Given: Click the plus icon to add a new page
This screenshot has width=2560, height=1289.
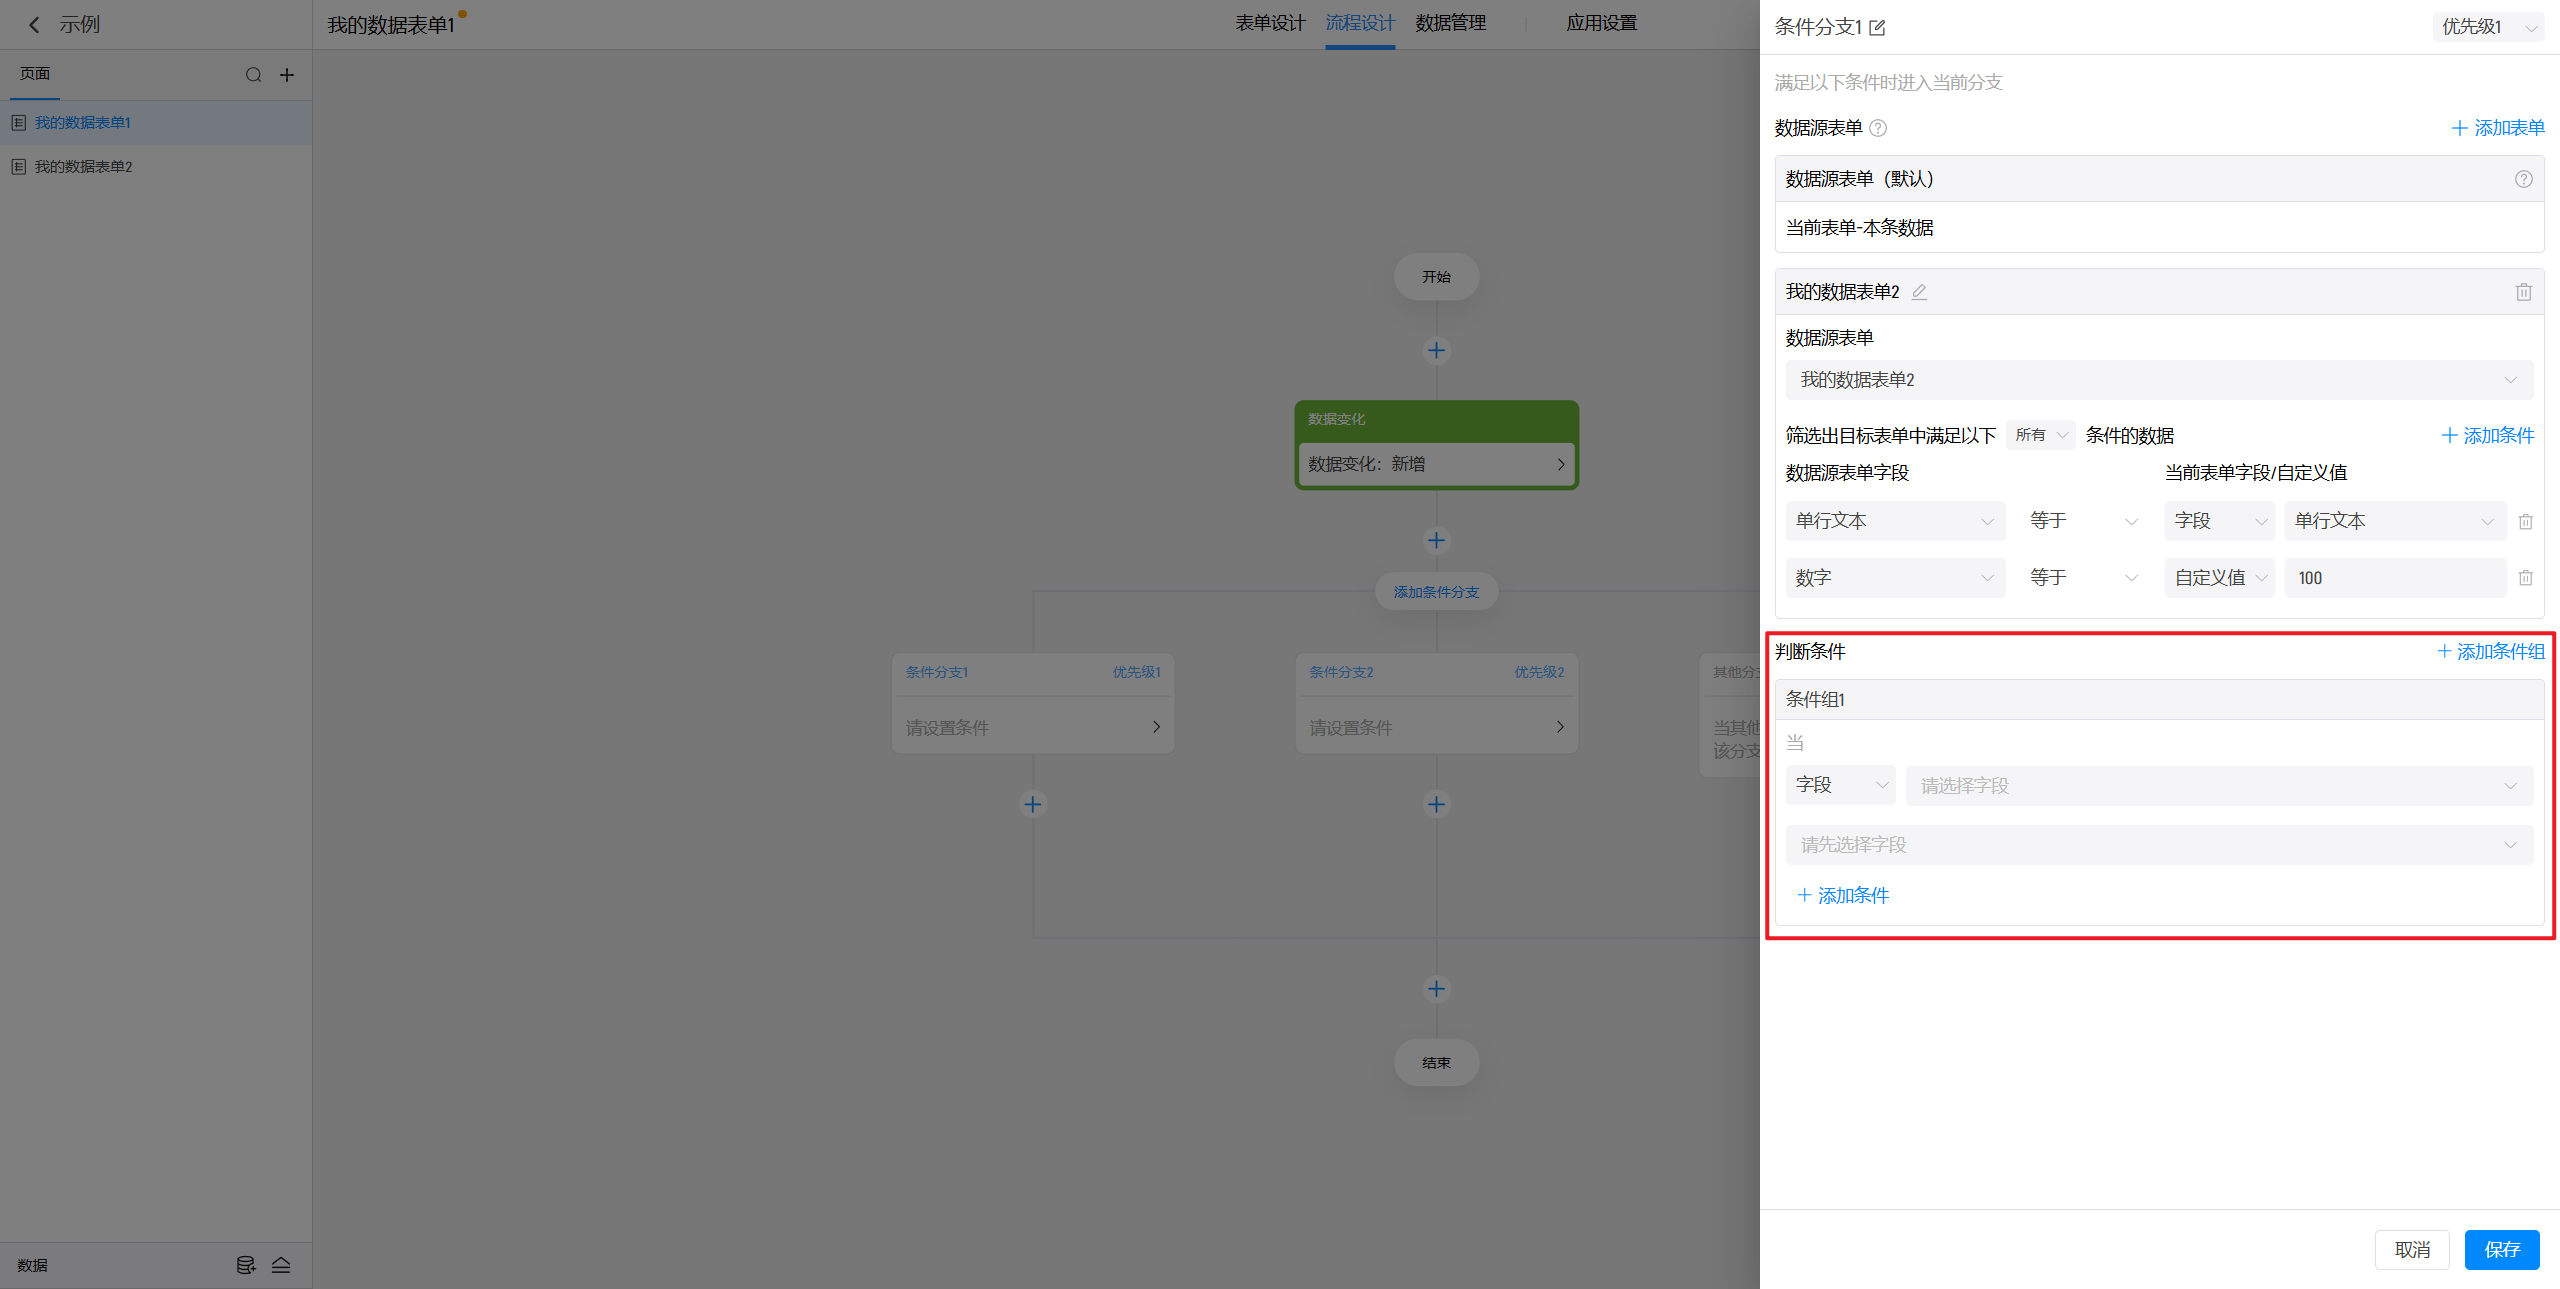Looking at the screenshot, I should tap(287, 75).
